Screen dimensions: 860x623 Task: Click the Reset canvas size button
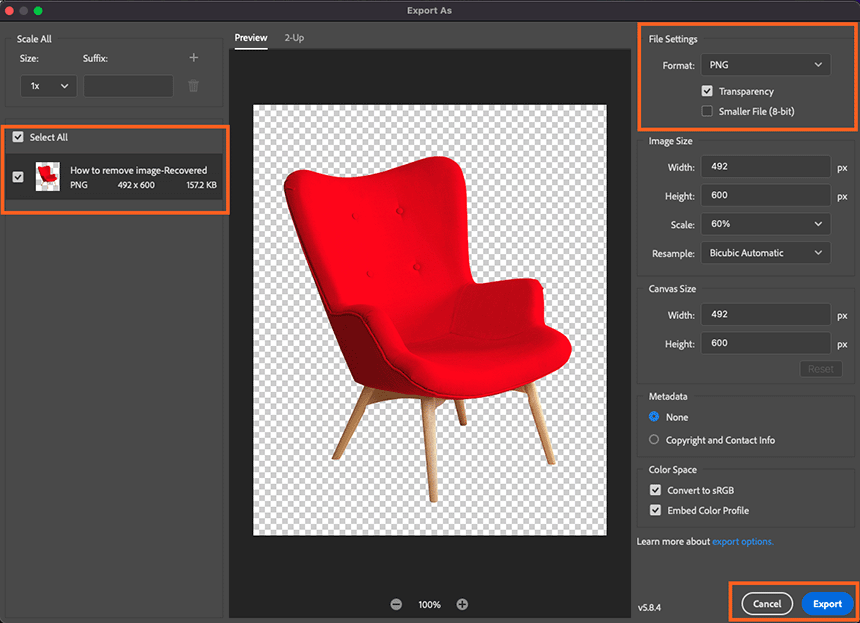[821, 369]
